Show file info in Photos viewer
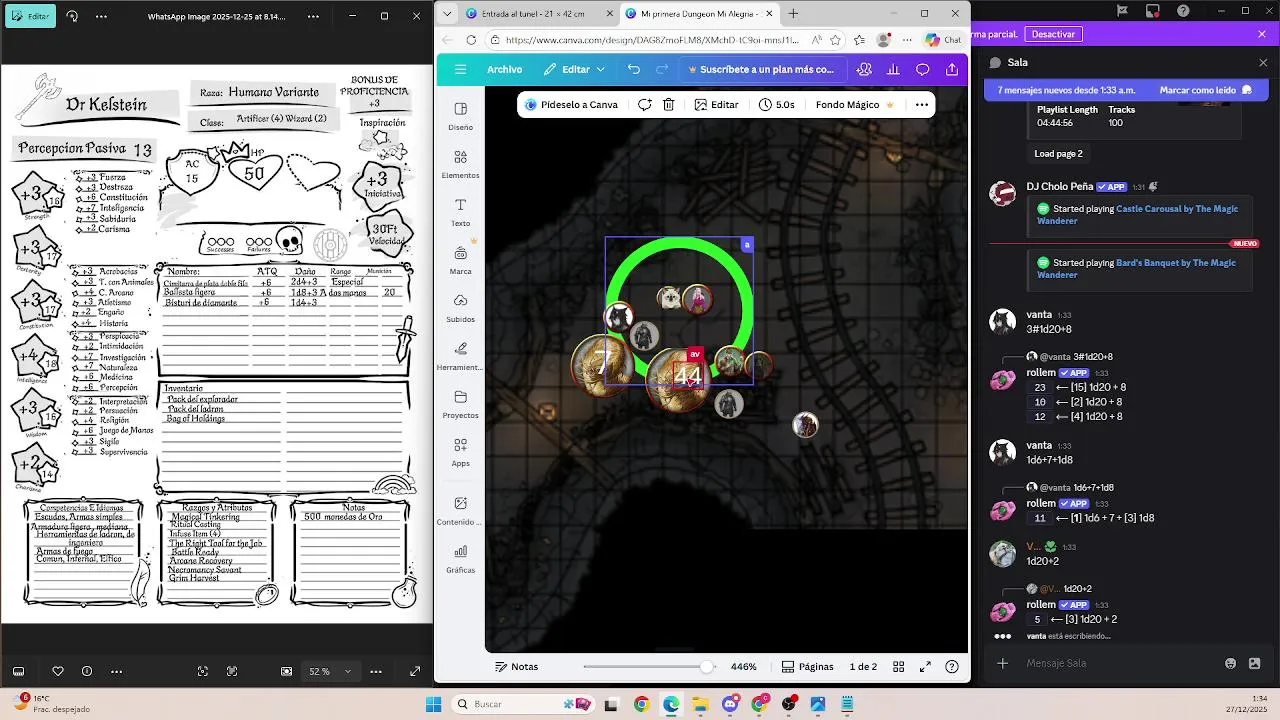This screenshot has width=1280, height=720. point(87,671)
